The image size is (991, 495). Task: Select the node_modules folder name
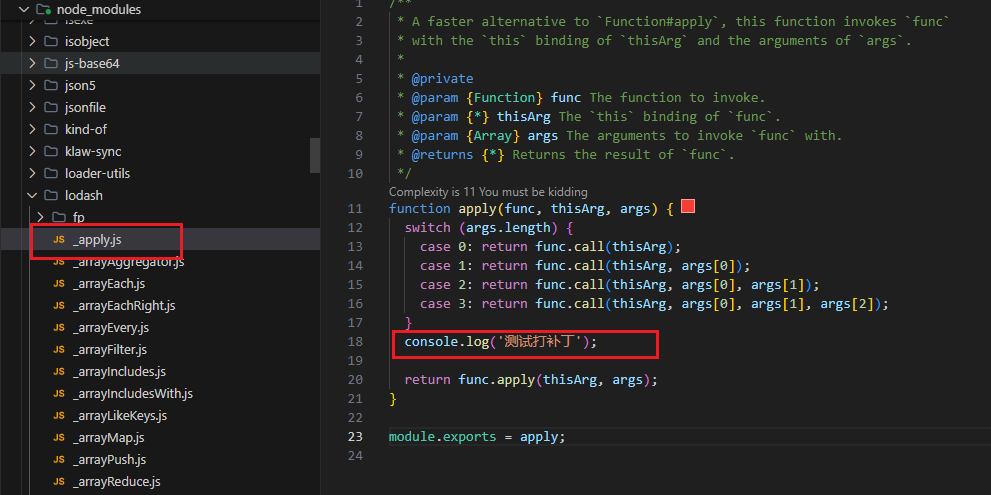pyautogui.click(x=99, y=9)
